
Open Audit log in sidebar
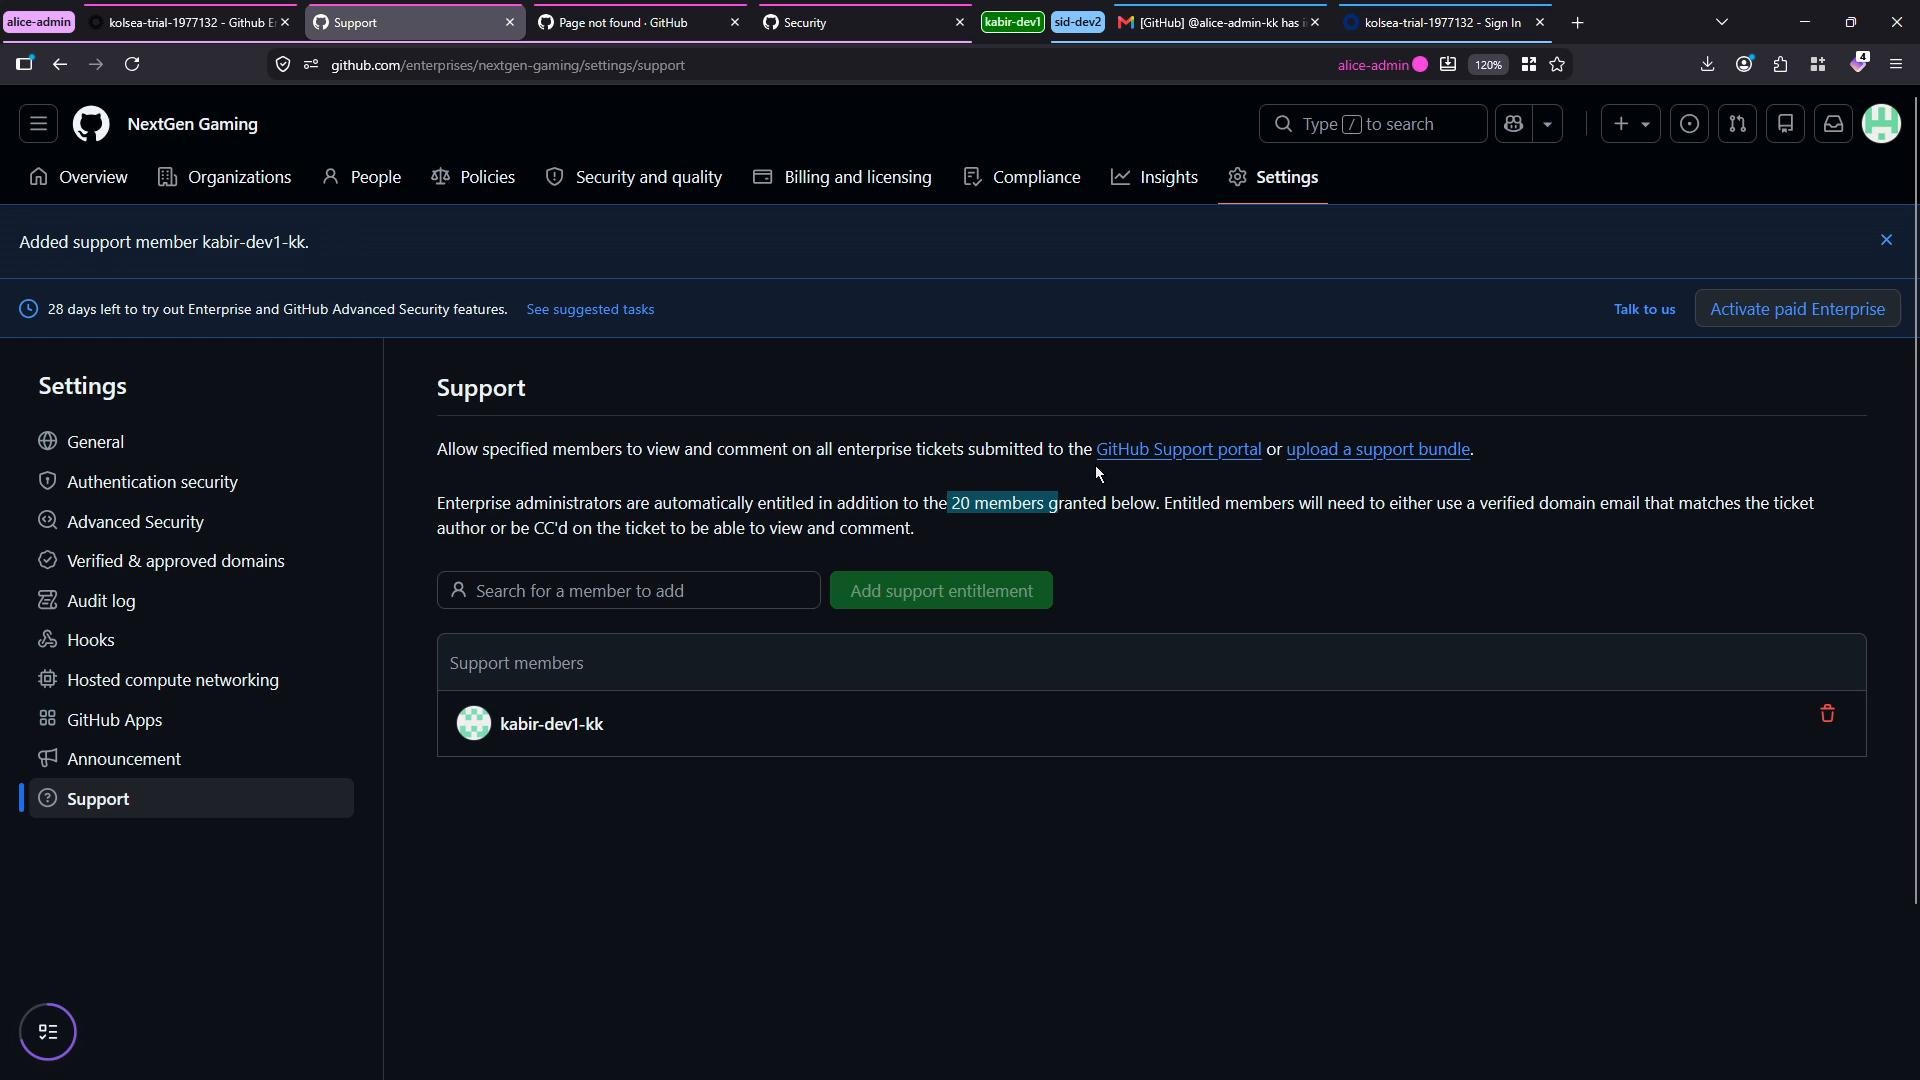191,601
